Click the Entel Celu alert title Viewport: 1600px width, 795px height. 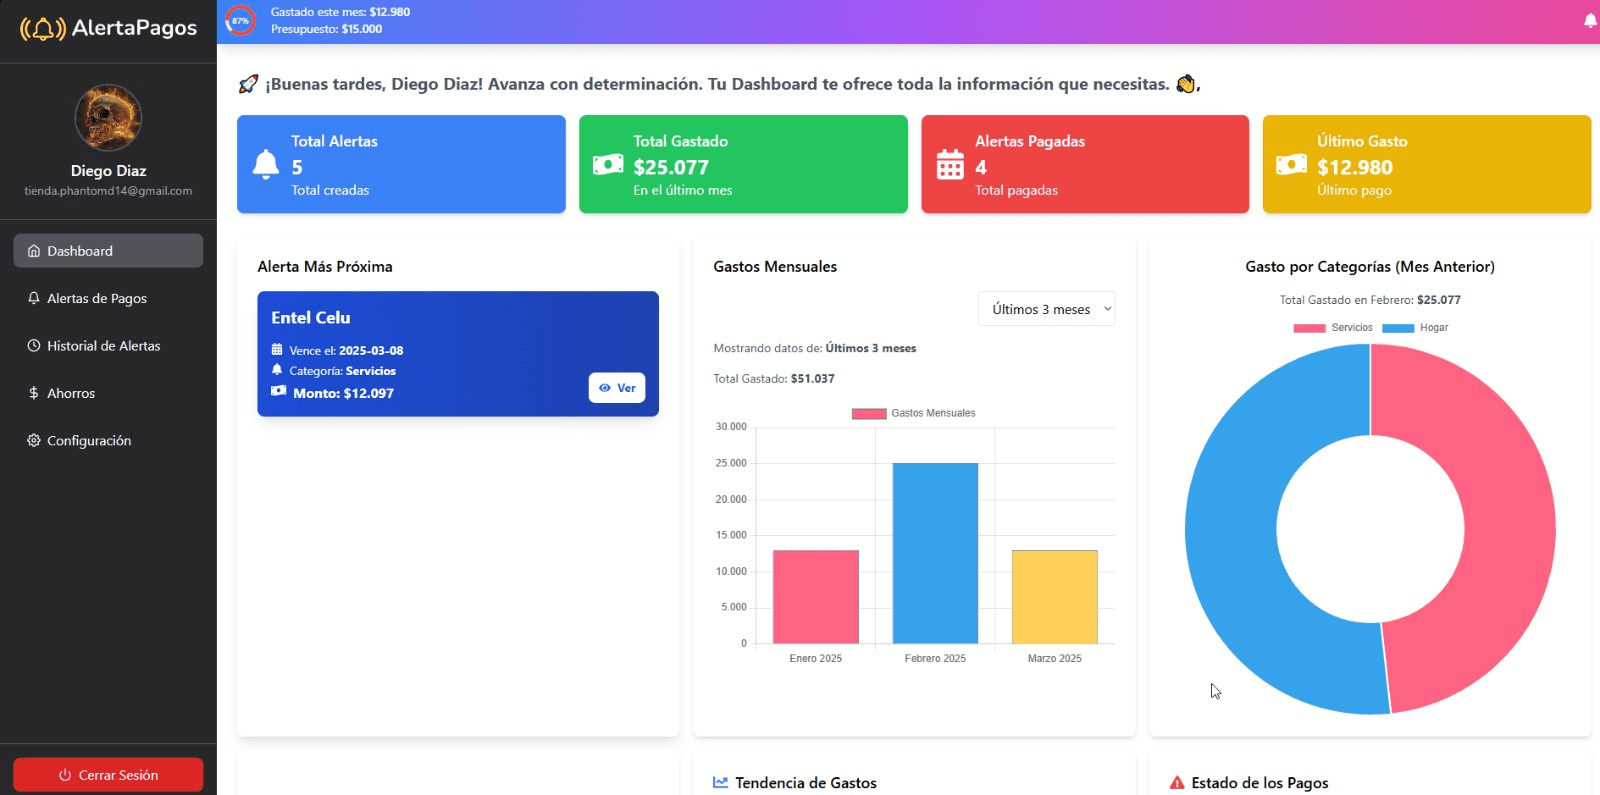(311, 318)
